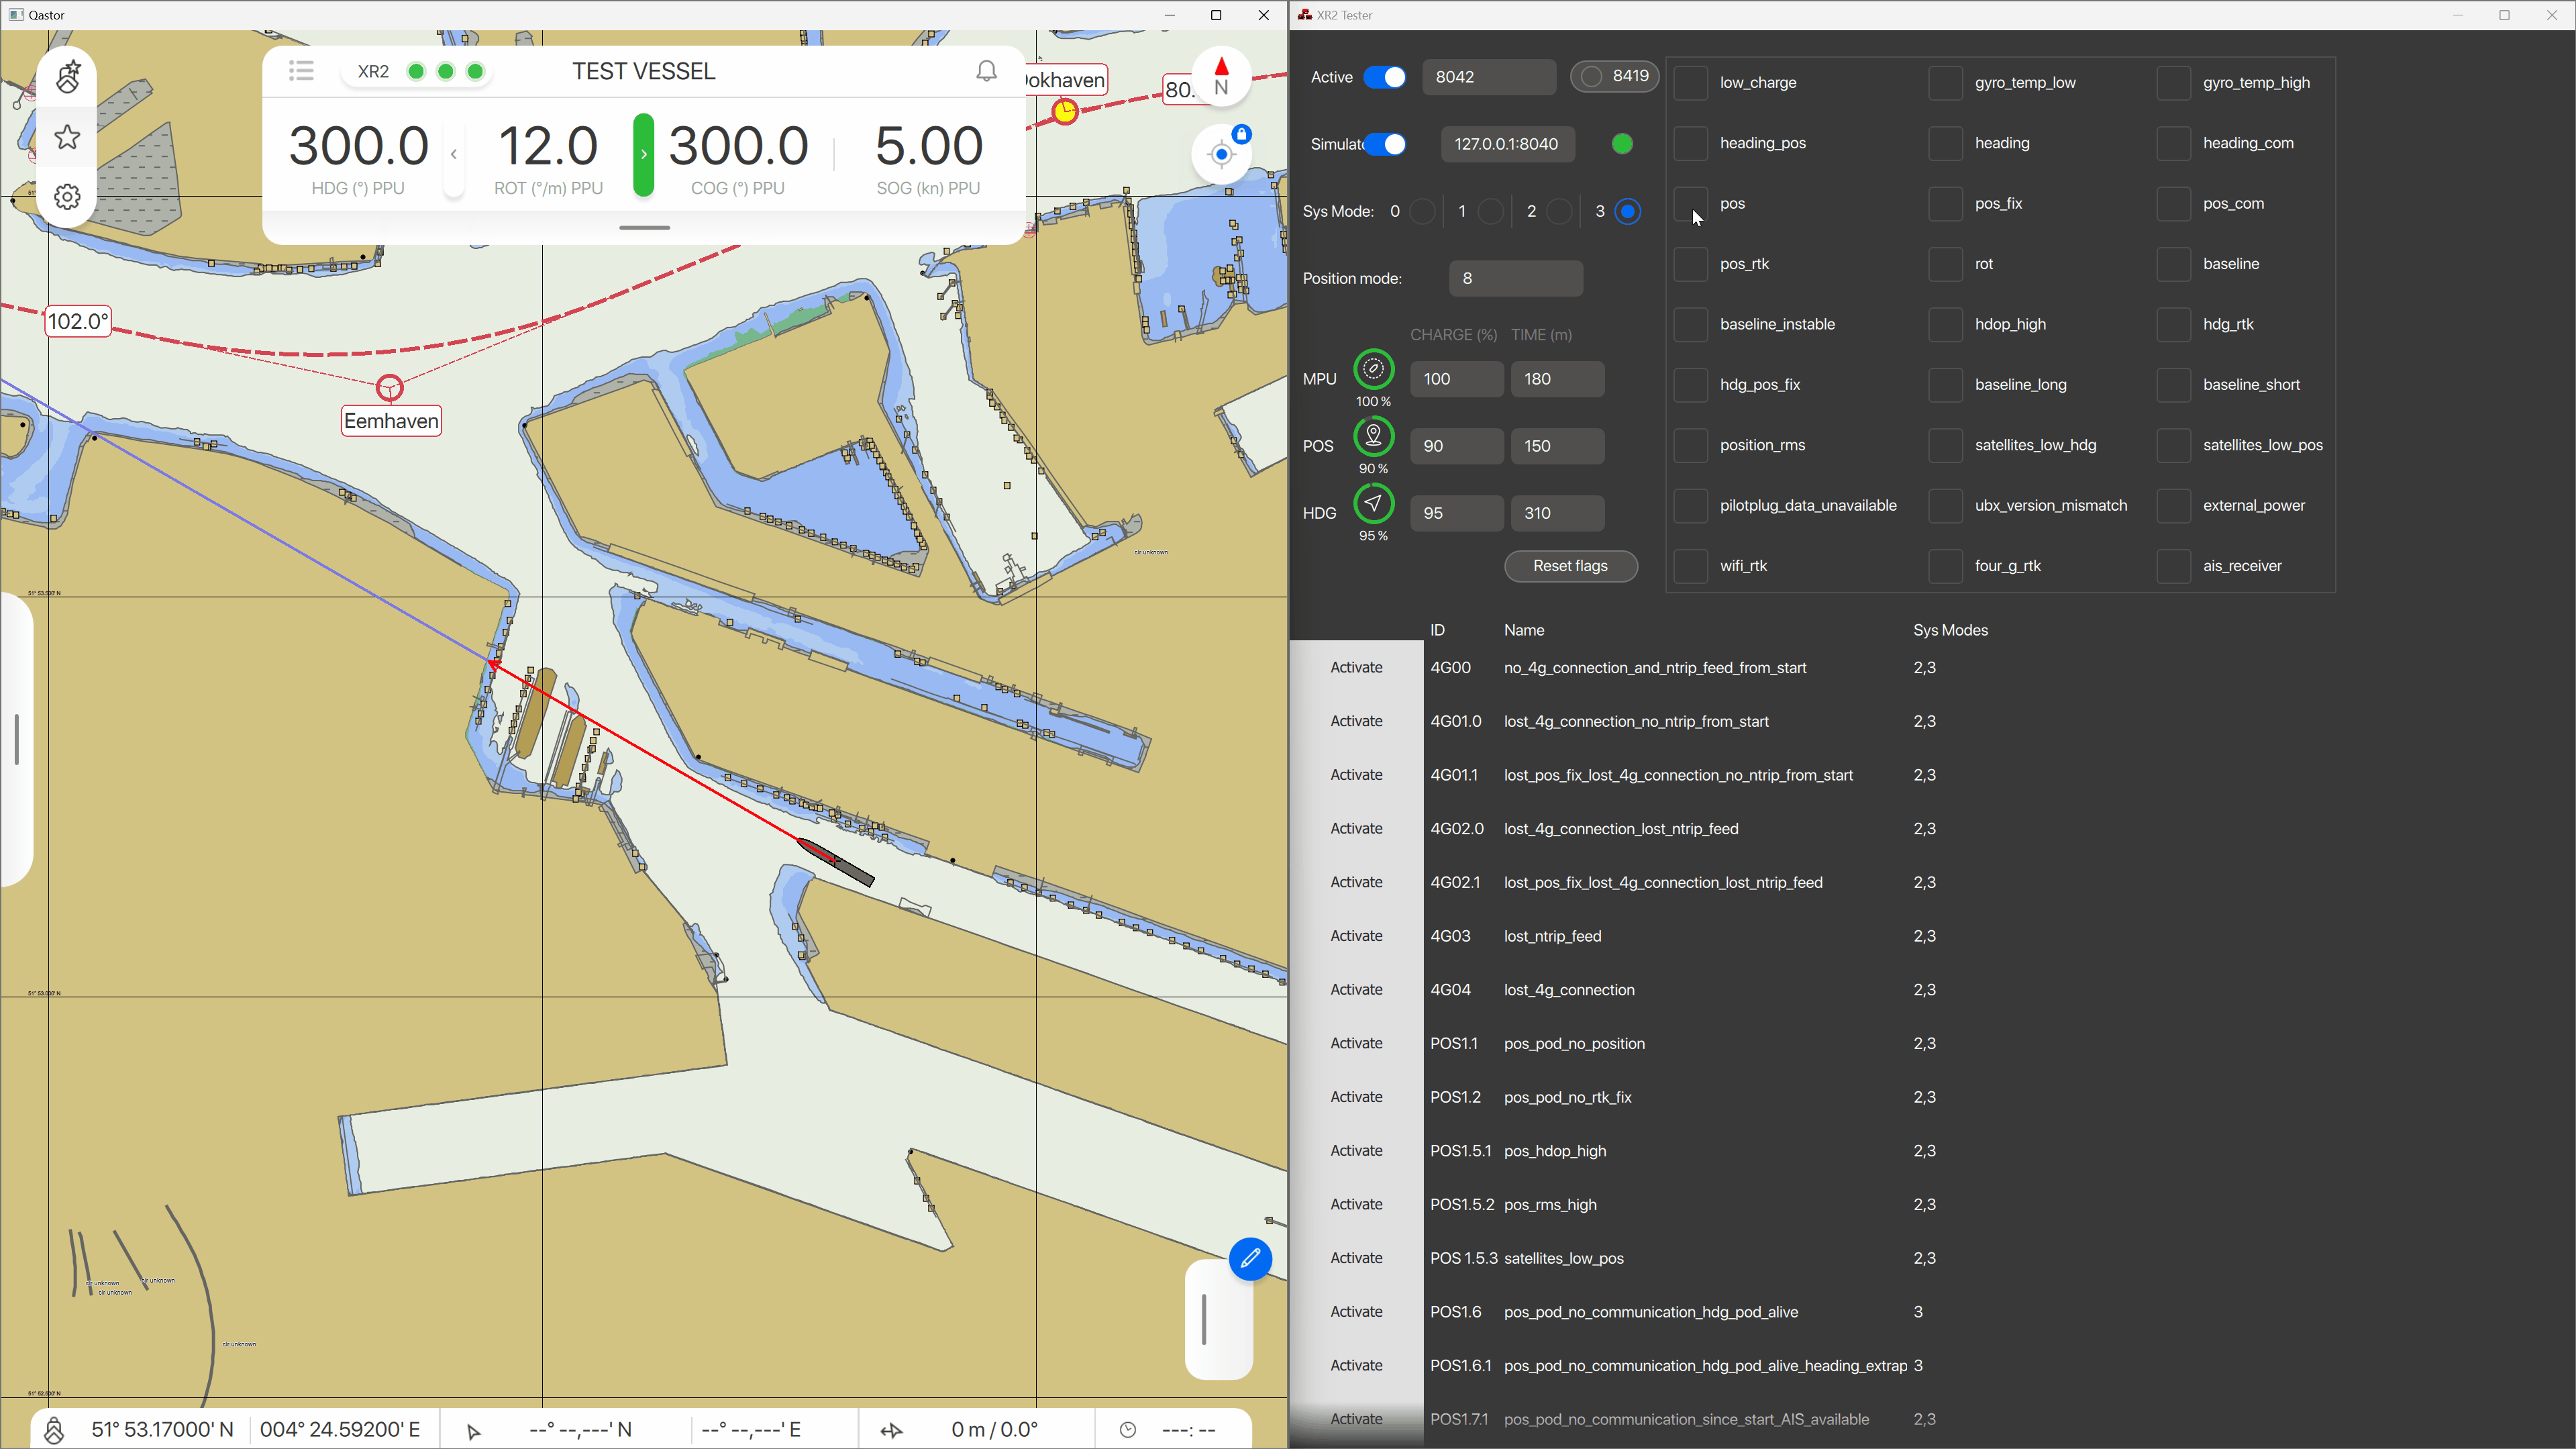This screenshot has height=1449, width=2576.
Task: Click Activate button for POS1.2 entry
Action: coord(1355,1097)
